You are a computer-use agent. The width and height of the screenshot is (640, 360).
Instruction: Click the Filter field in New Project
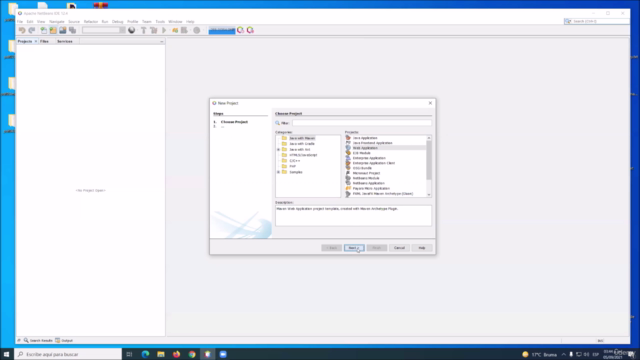pyautogui.click(x=362, y=123)
